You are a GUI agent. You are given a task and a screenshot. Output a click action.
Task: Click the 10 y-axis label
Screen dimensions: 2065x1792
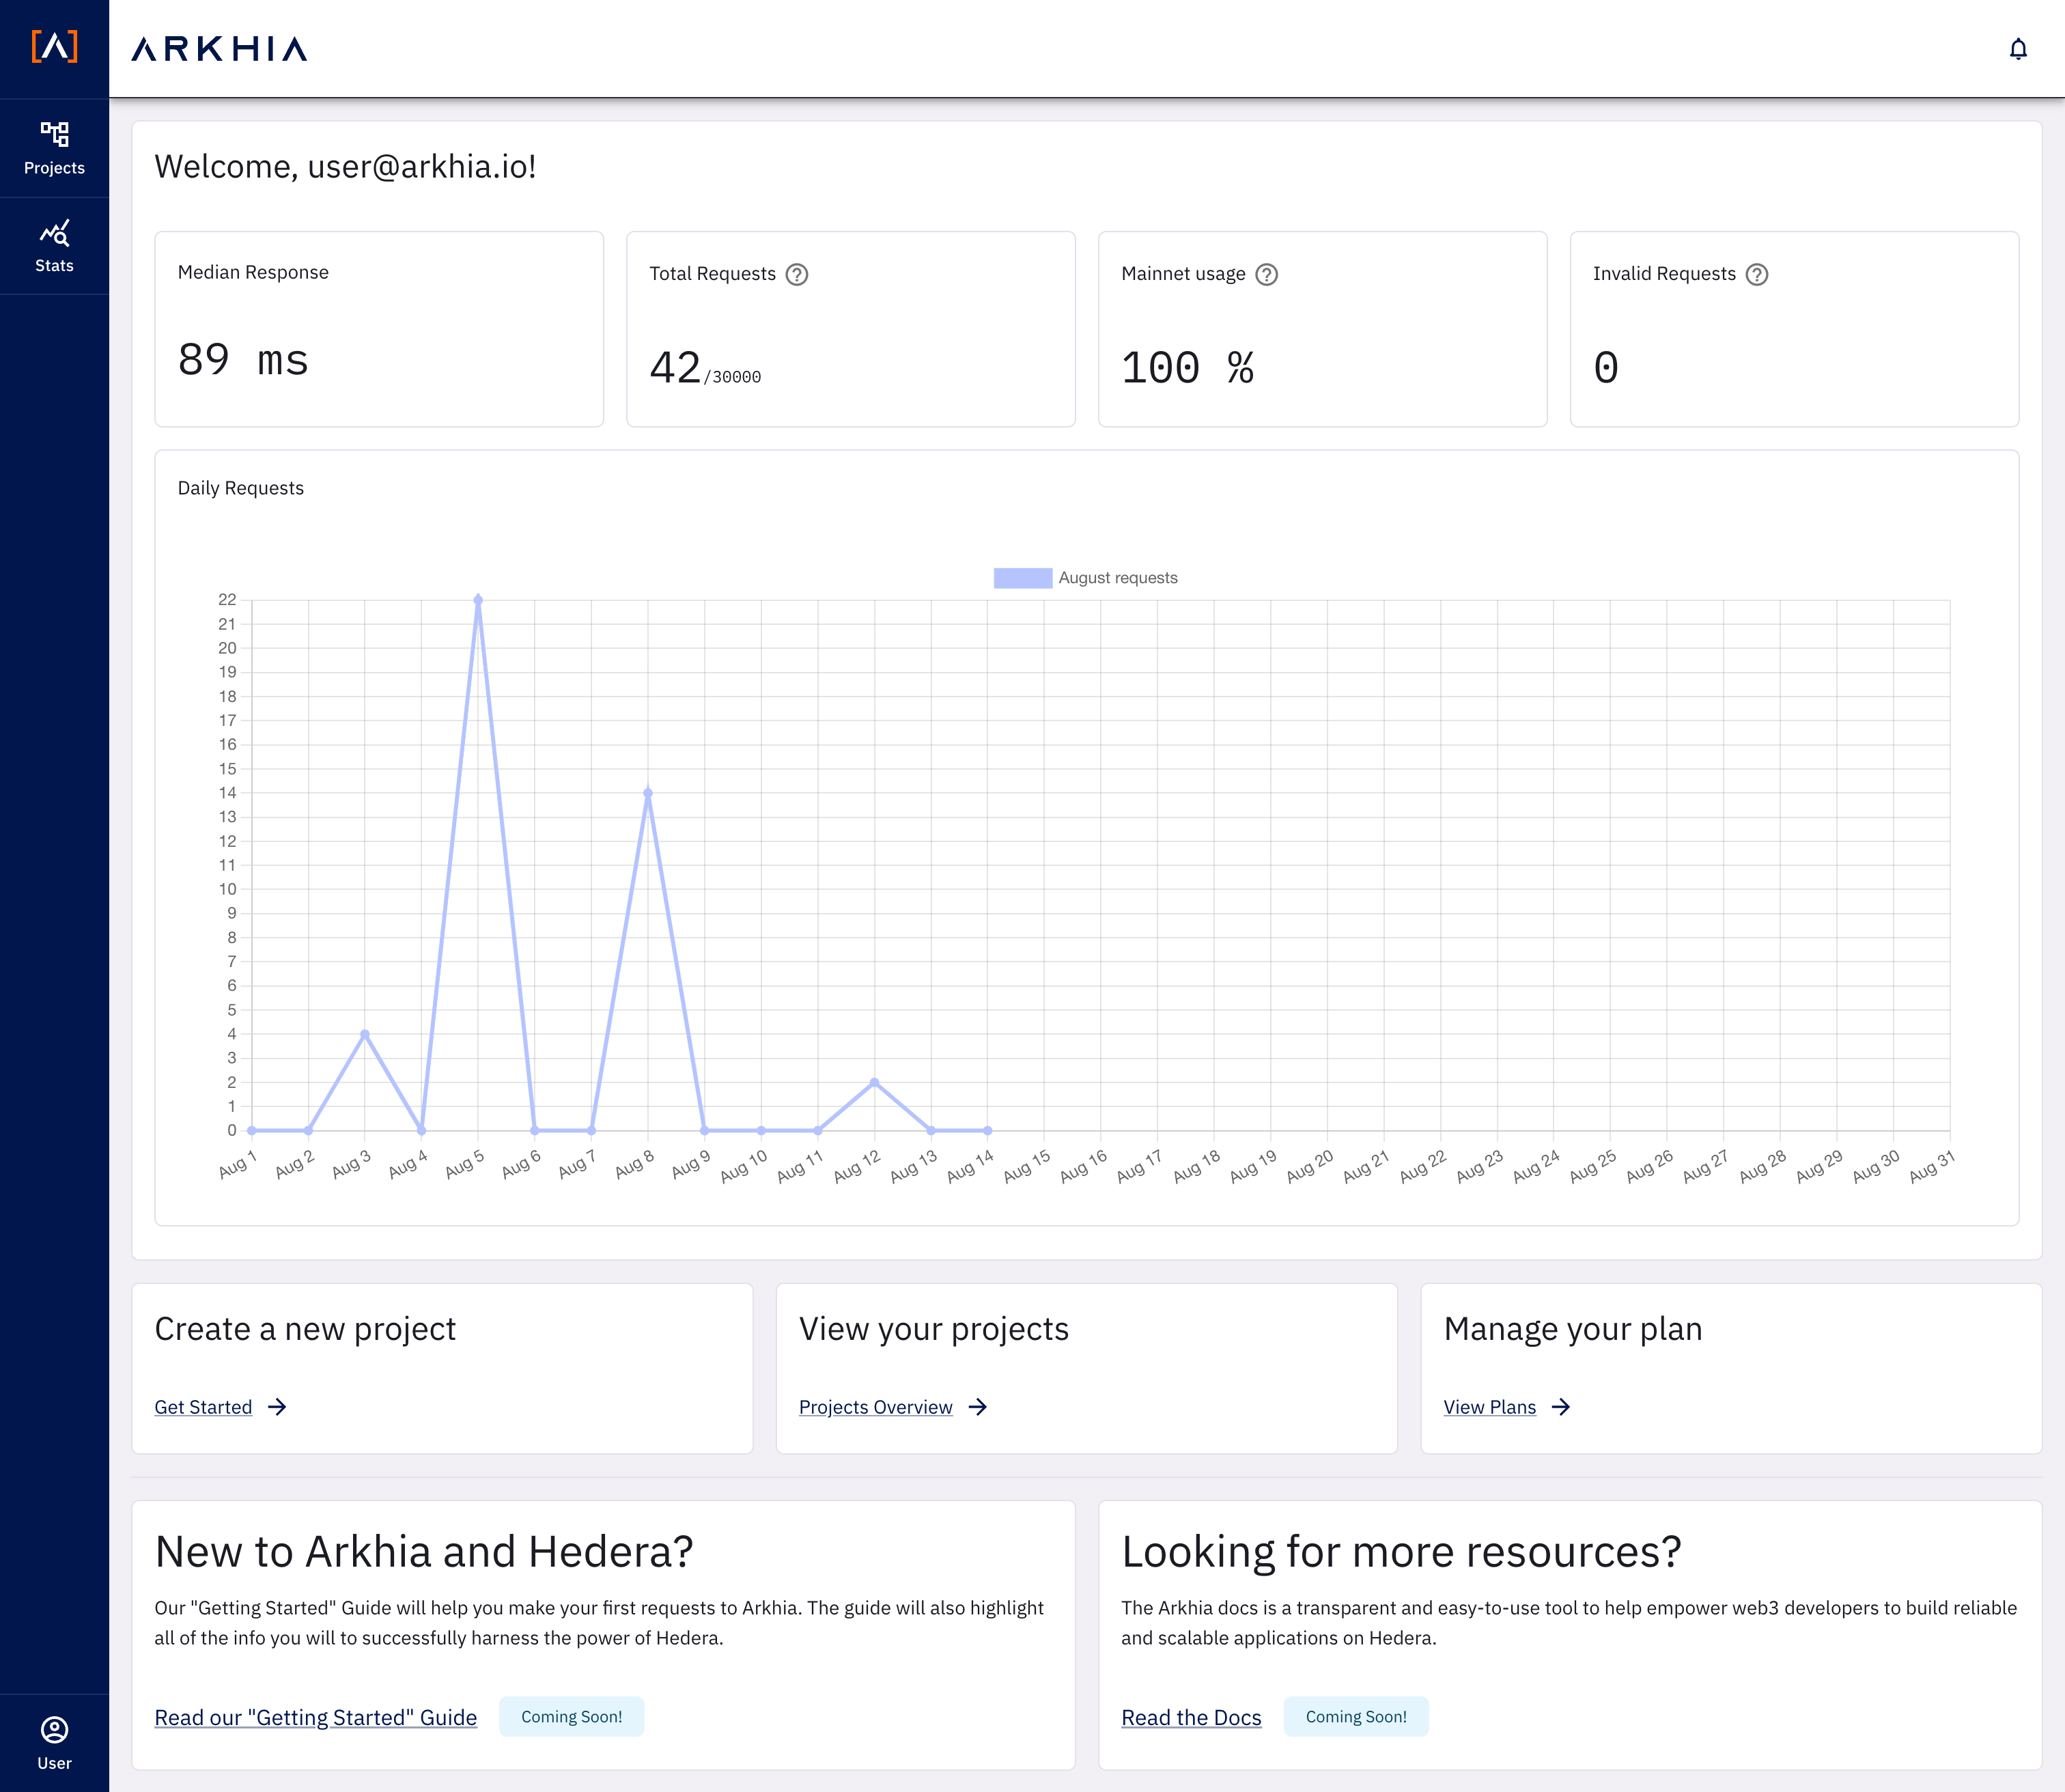(x=227, y=889)
